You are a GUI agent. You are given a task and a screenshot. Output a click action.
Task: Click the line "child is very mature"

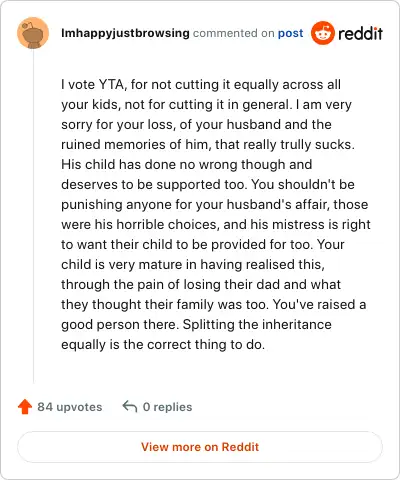[x=193, y=264]
